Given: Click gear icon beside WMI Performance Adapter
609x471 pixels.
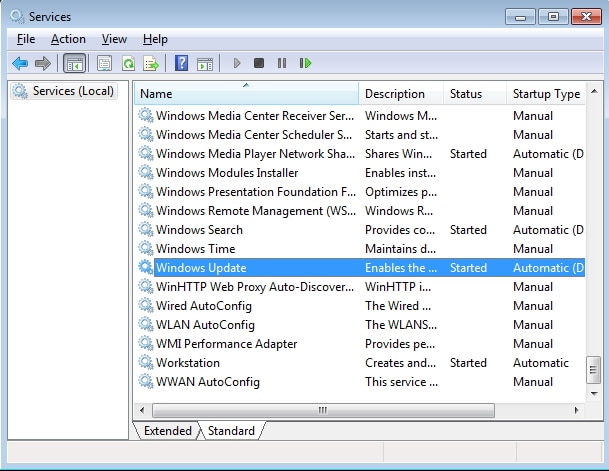Looking at the screenshot, I should pos(146,343).
